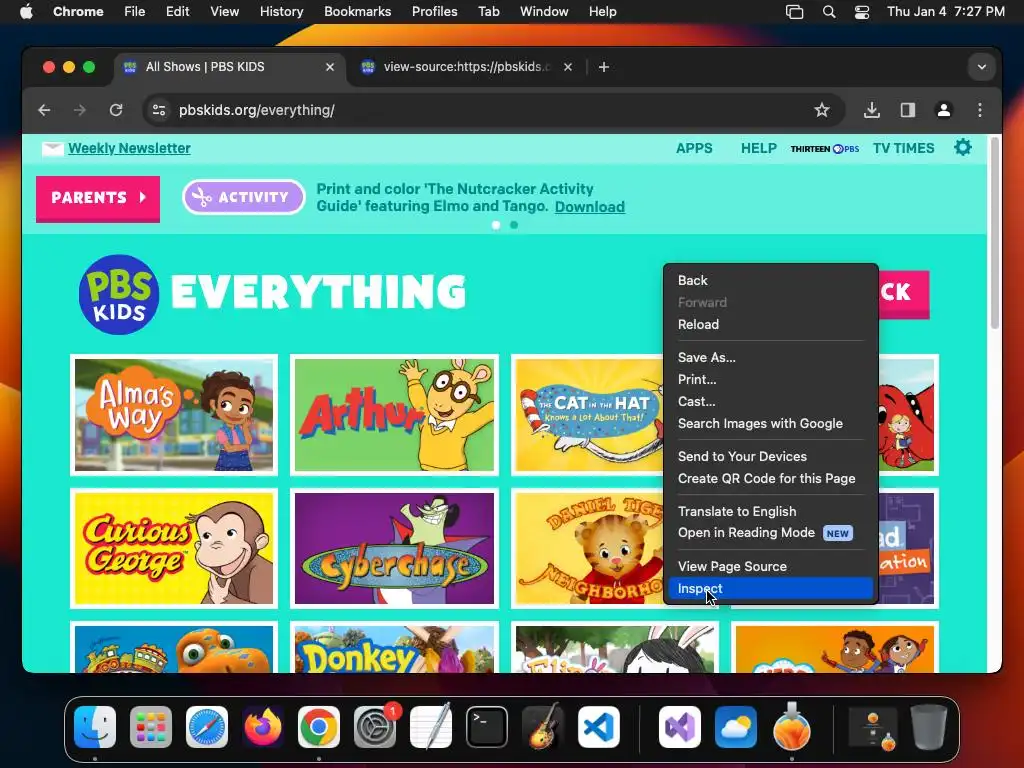1024x768 pixels.
Task: Open Alma's Way show thumbnail
Action: [174, 415]
